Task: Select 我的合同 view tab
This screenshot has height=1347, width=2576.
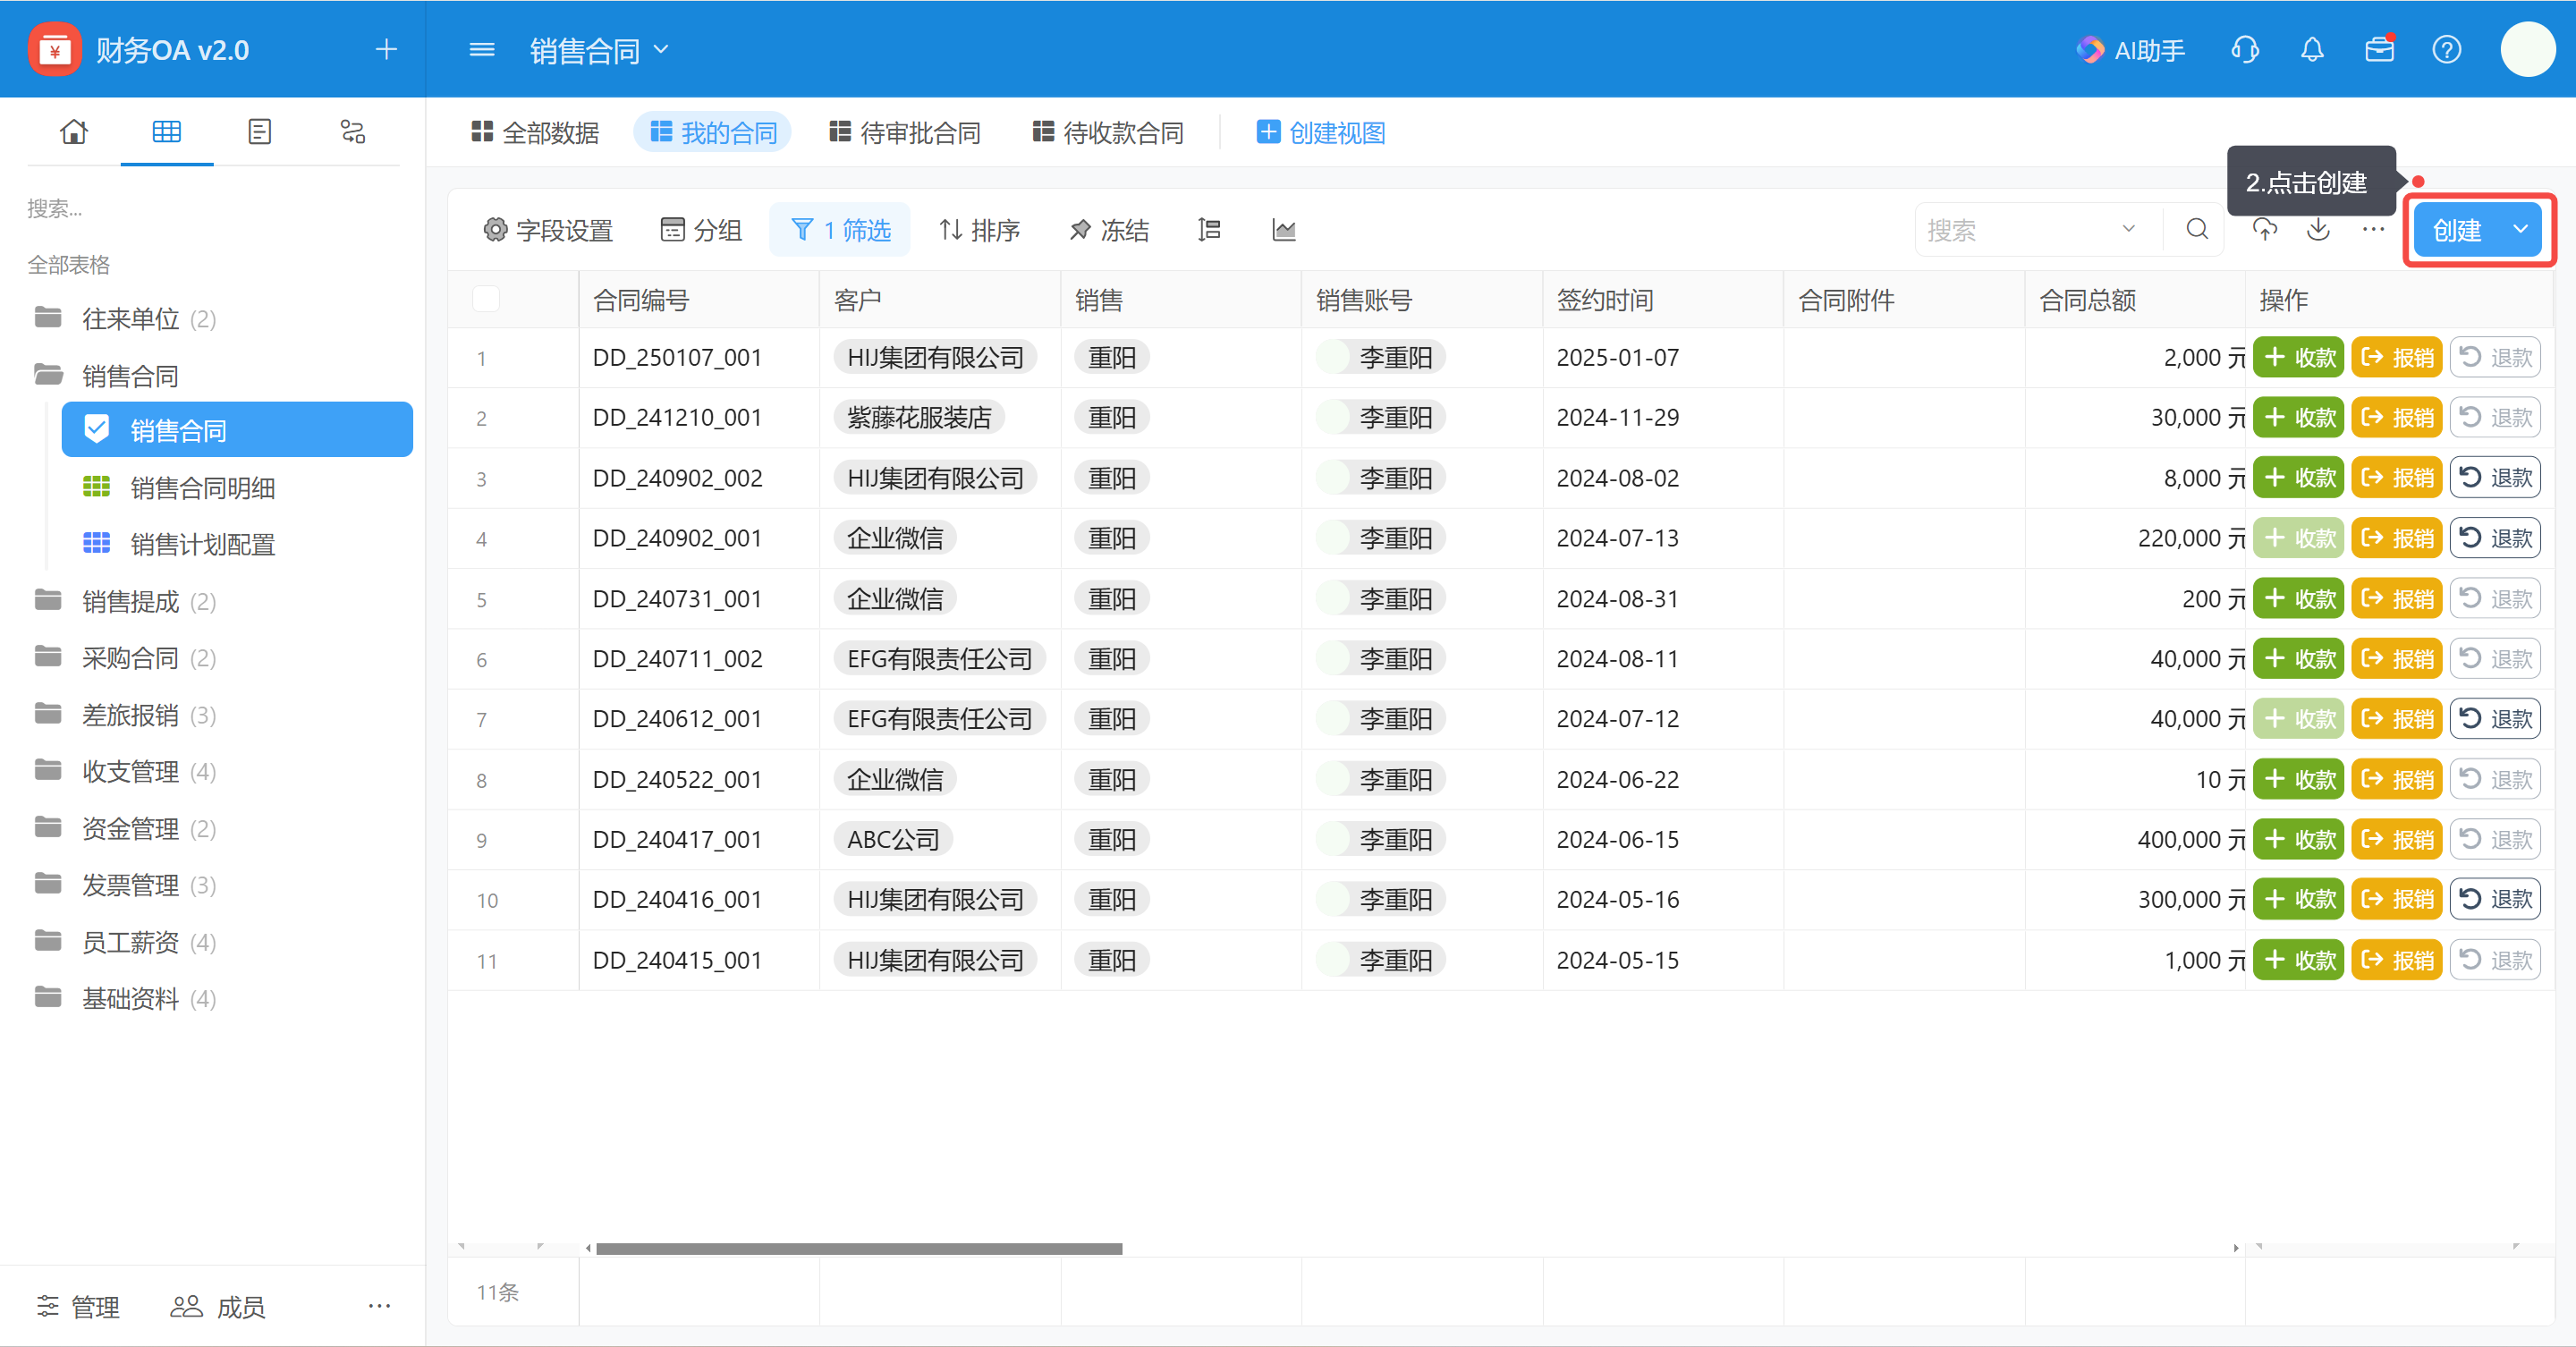Action: [713, 132]
